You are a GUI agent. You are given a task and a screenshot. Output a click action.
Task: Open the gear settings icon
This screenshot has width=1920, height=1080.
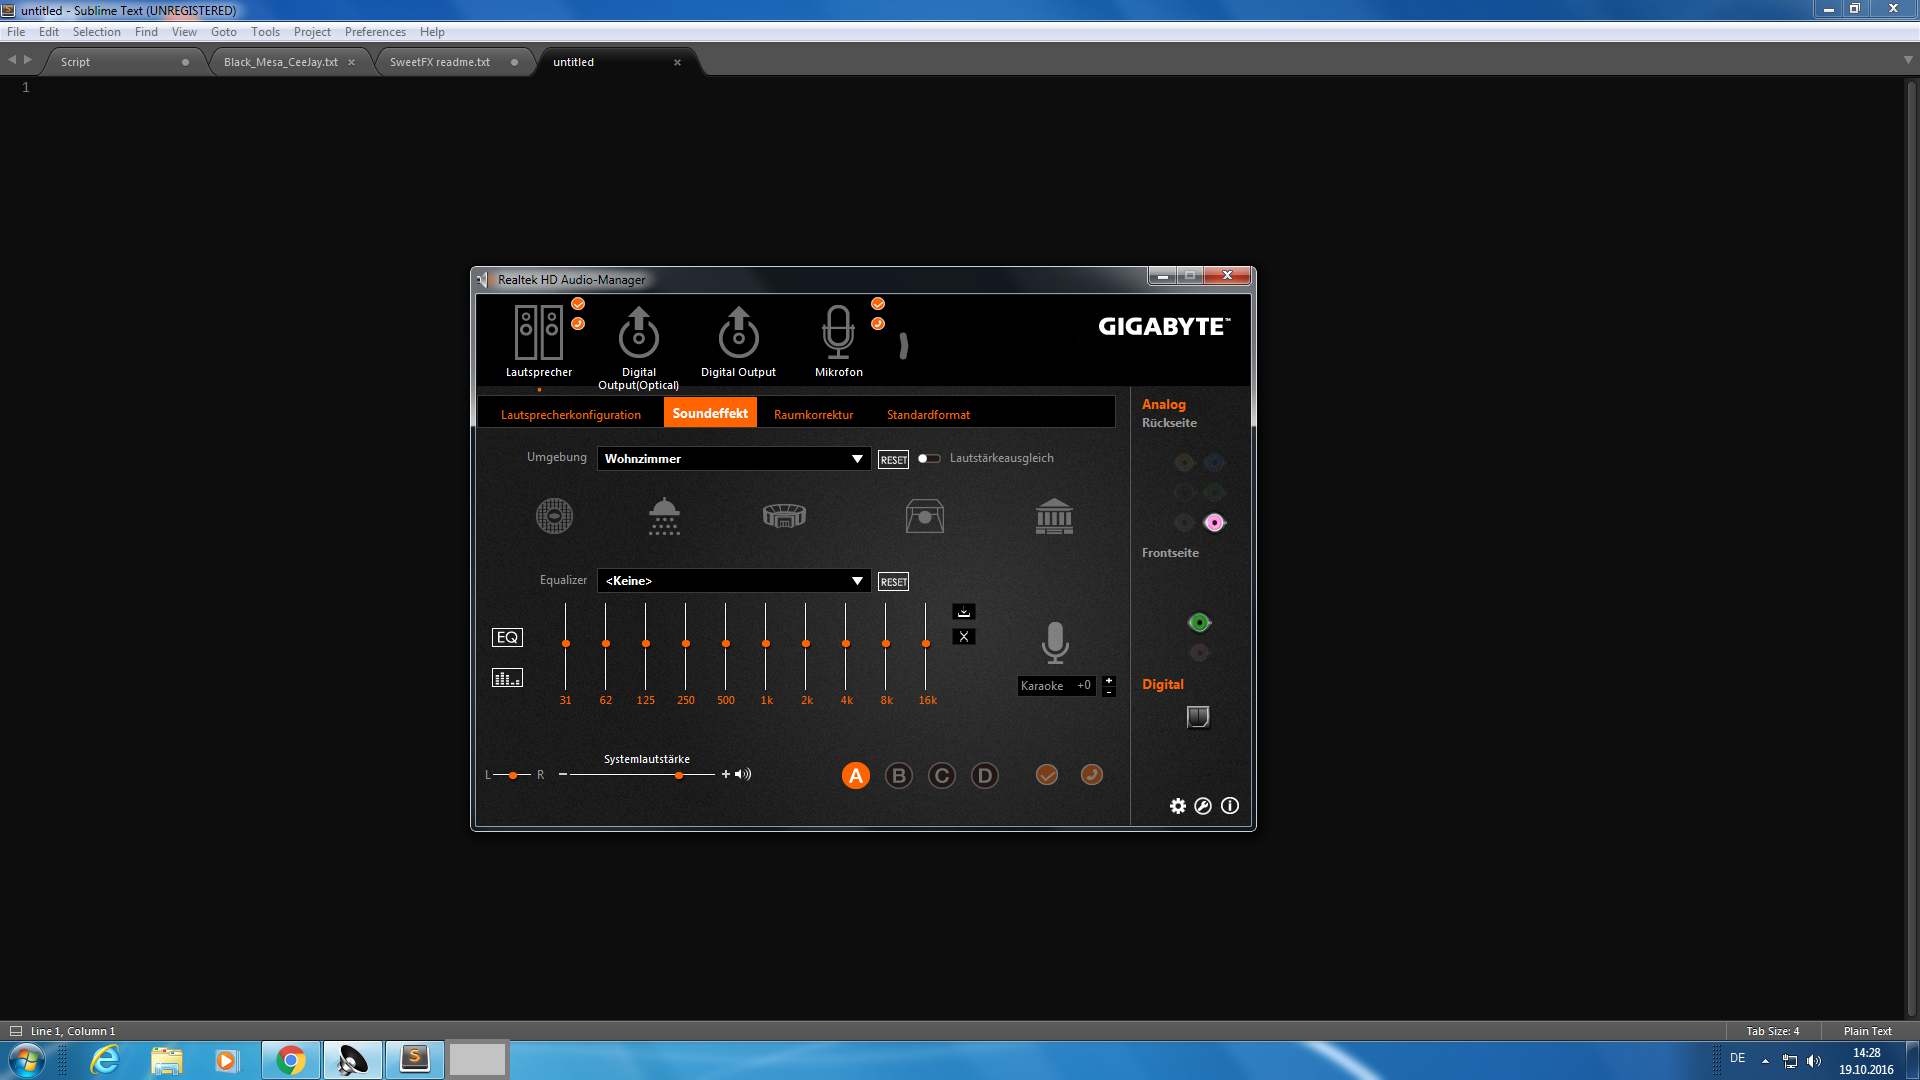pos(1178,806)
